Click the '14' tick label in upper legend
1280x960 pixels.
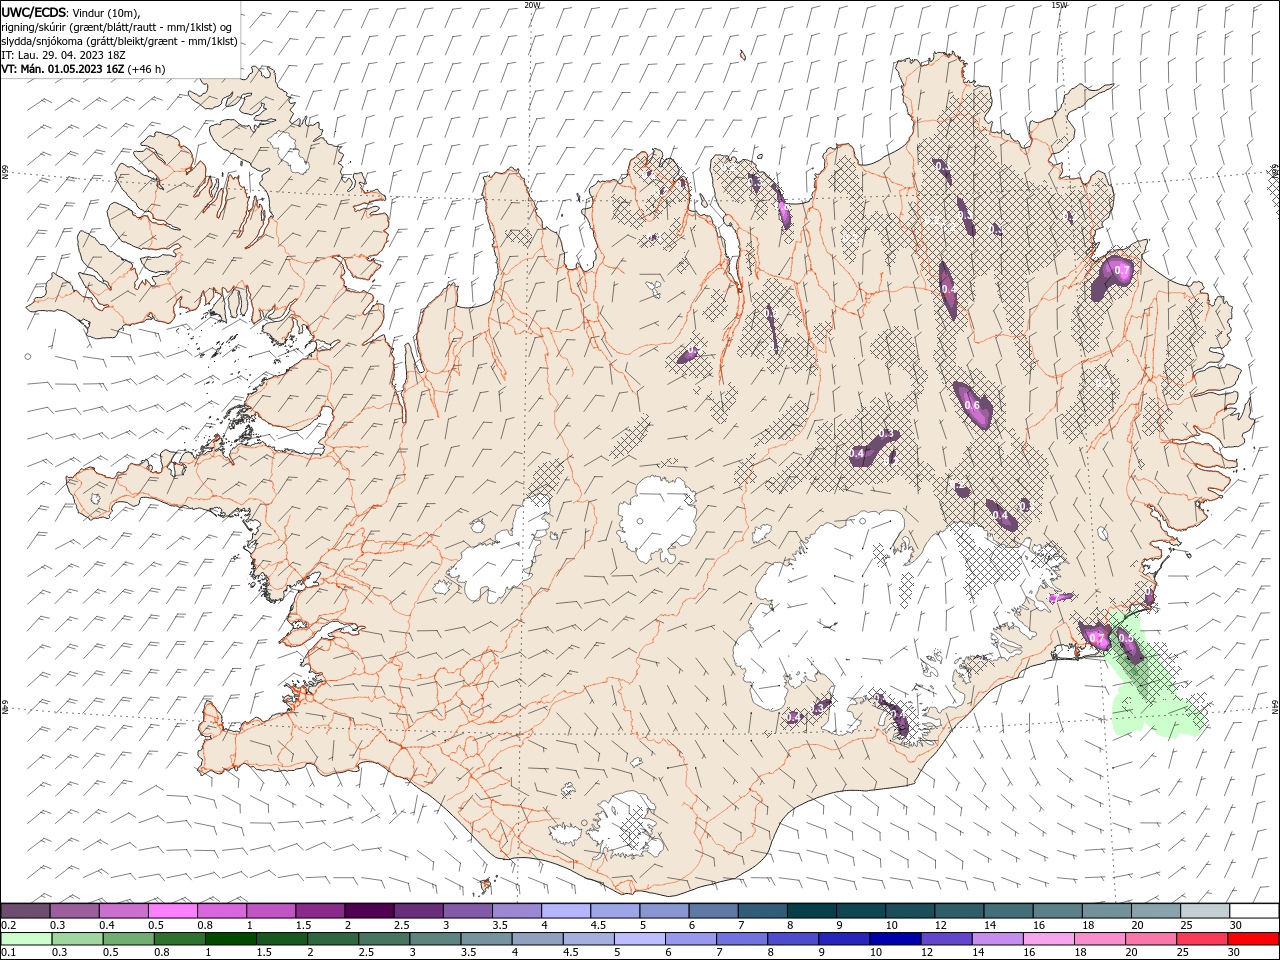tap(990, 924)
